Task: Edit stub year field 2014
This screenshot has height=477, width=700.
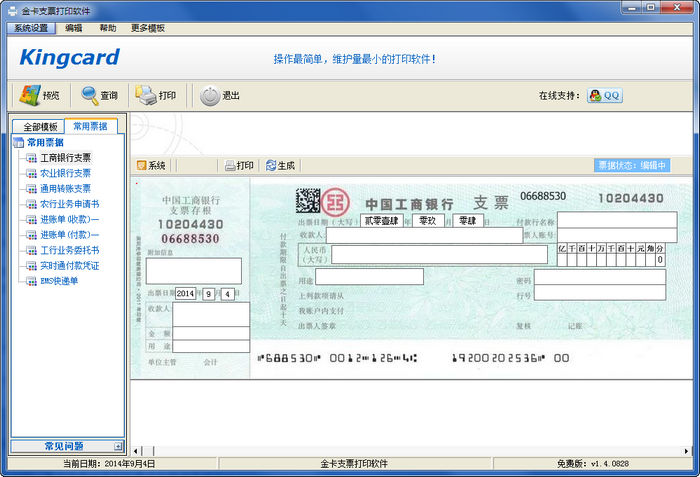Action: tap(185, 293)
